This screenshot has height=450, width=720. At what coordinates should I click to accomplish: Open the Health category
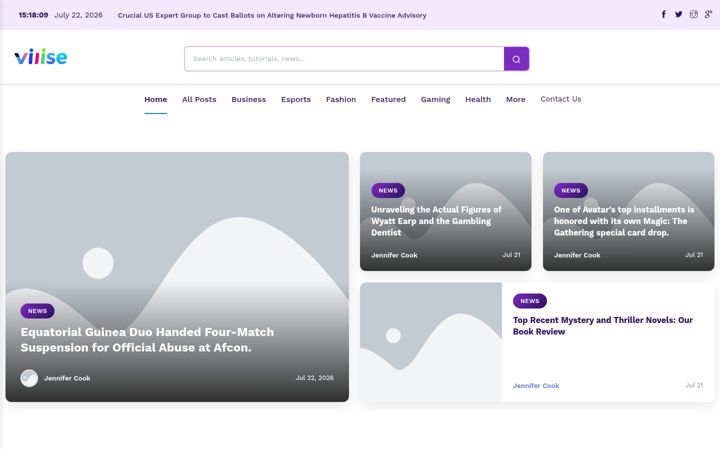478,99
